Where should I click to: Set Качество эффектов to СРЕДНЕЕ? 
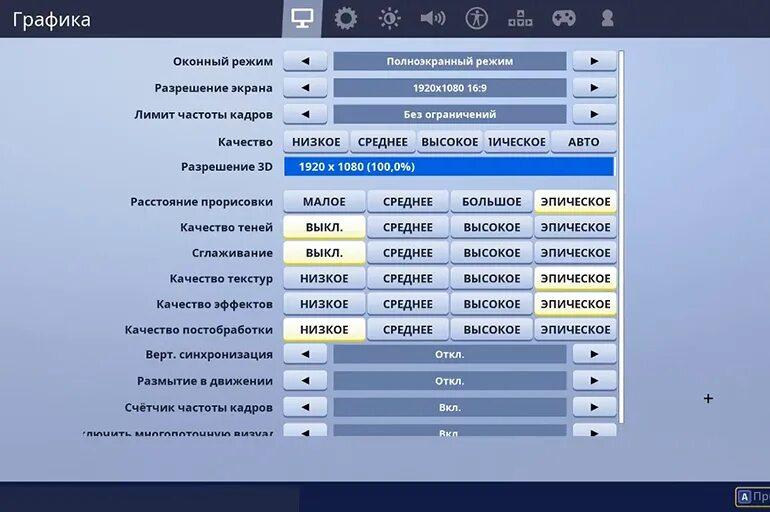click(x=408, y=304)
